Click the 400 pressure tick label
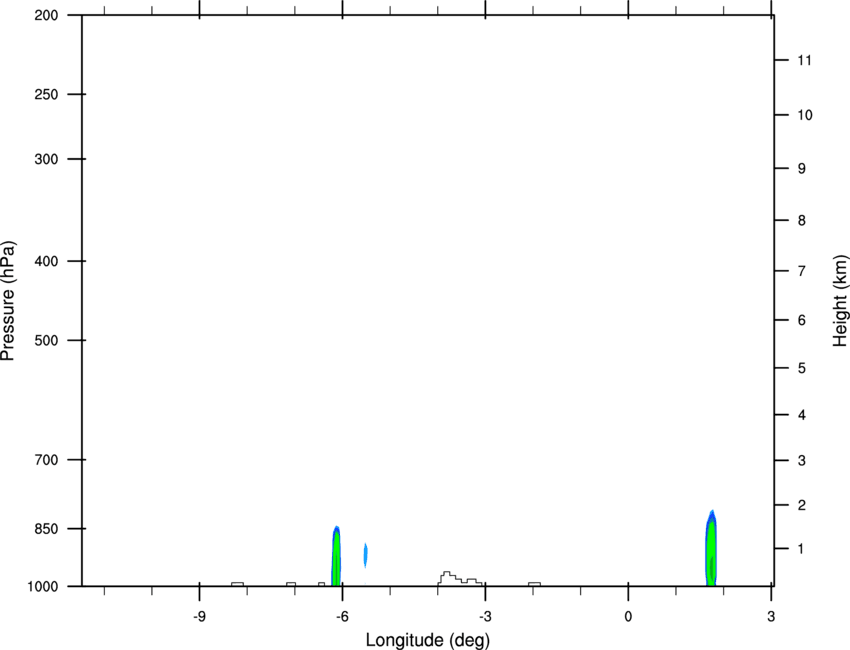850x650 pixels. (46, 261)
